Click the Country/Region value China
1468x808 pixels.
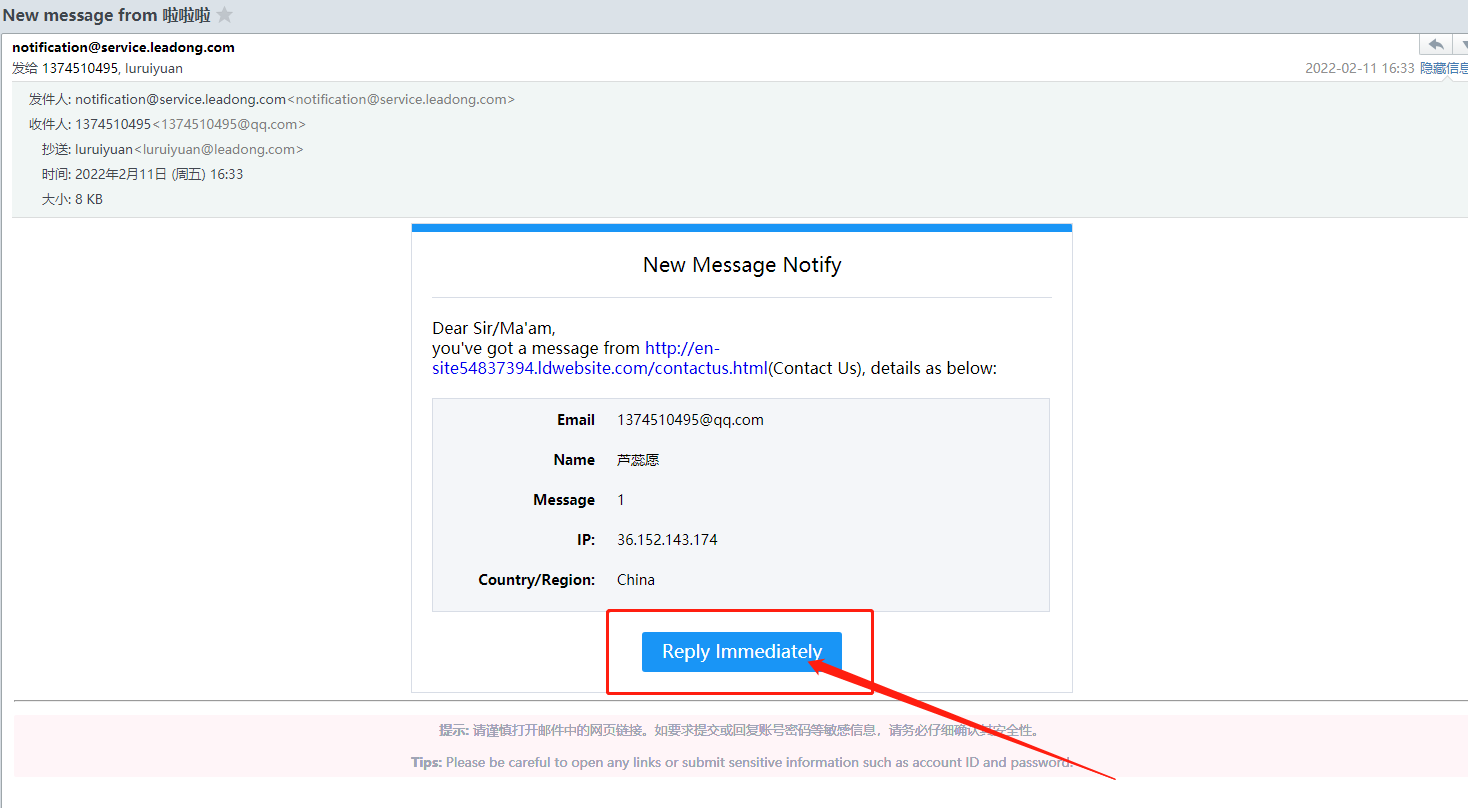click(636, 580)
